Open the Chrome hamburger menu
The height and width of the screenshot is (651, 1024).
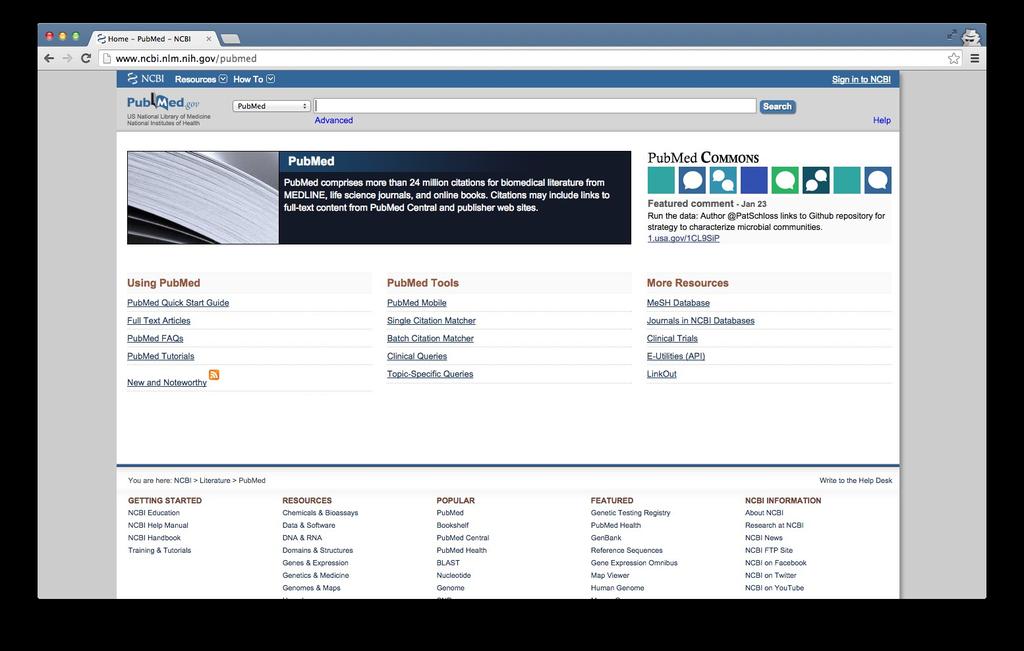974,58
